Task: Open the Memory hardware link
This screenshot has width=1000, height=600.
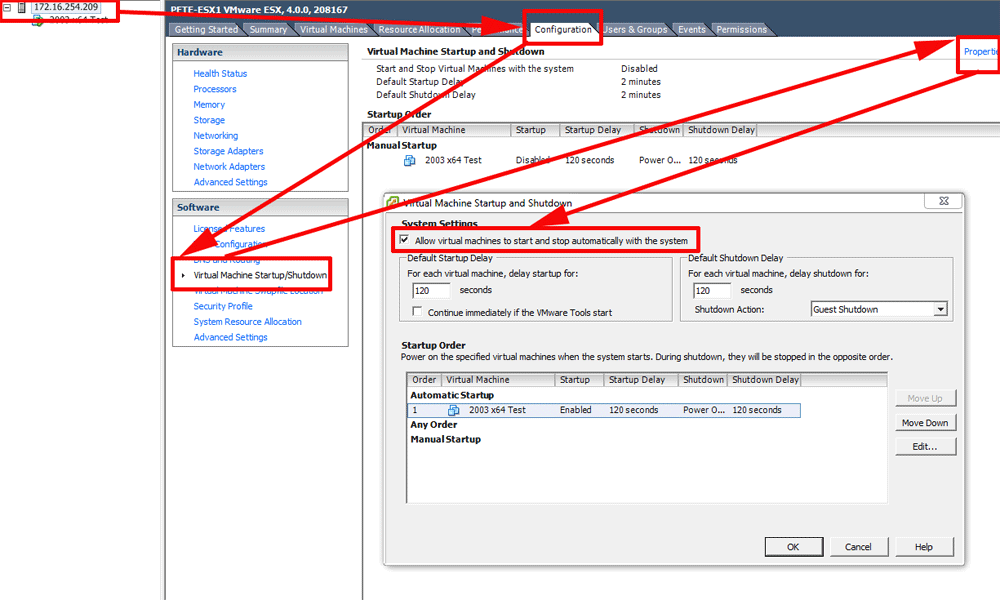Action: 209,104
